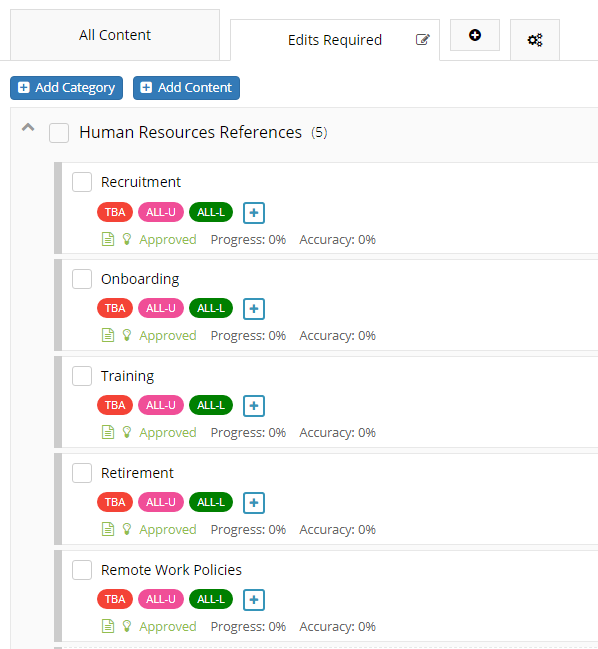Click the Add Category button
Viewport: 598px width, 649px height.
click(67, 88)
